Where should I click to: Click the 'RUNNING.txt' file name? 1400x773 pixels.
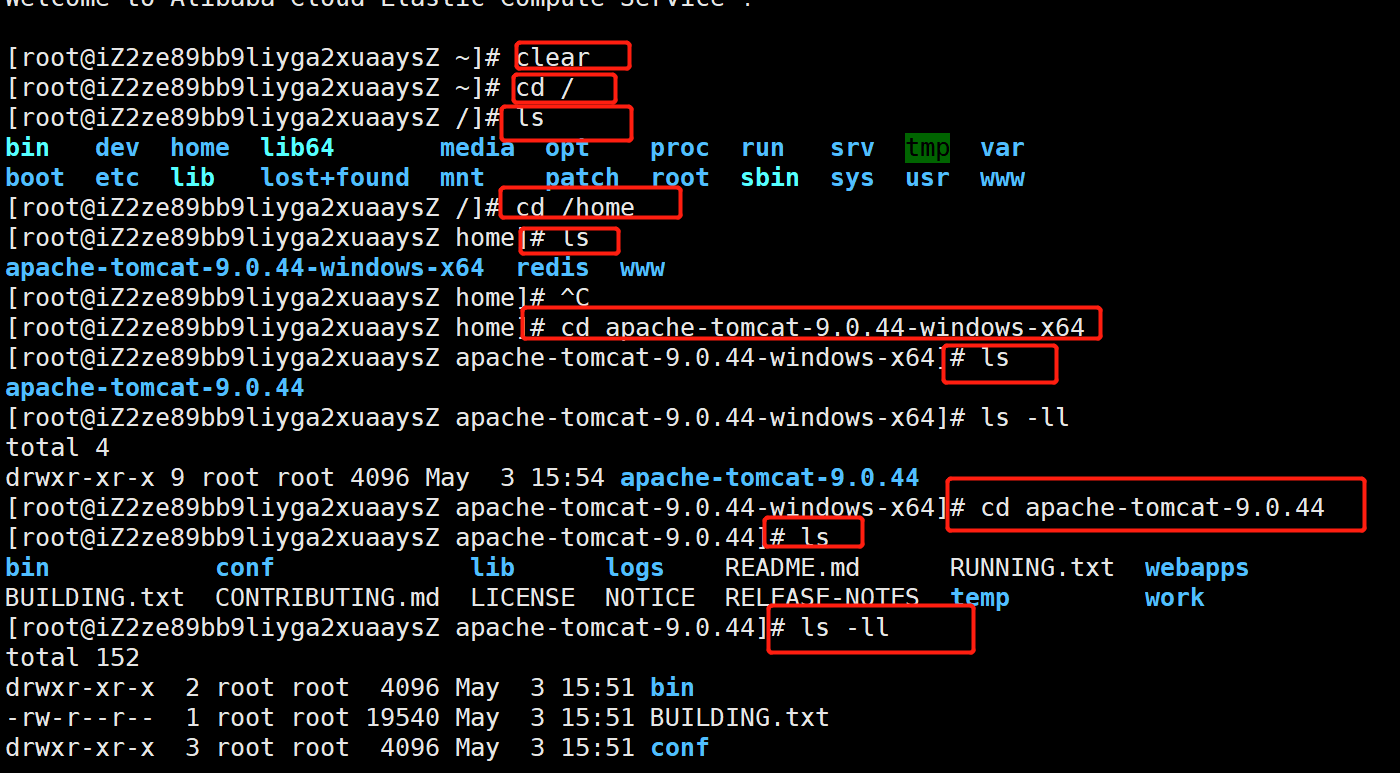click(1032, 568)
